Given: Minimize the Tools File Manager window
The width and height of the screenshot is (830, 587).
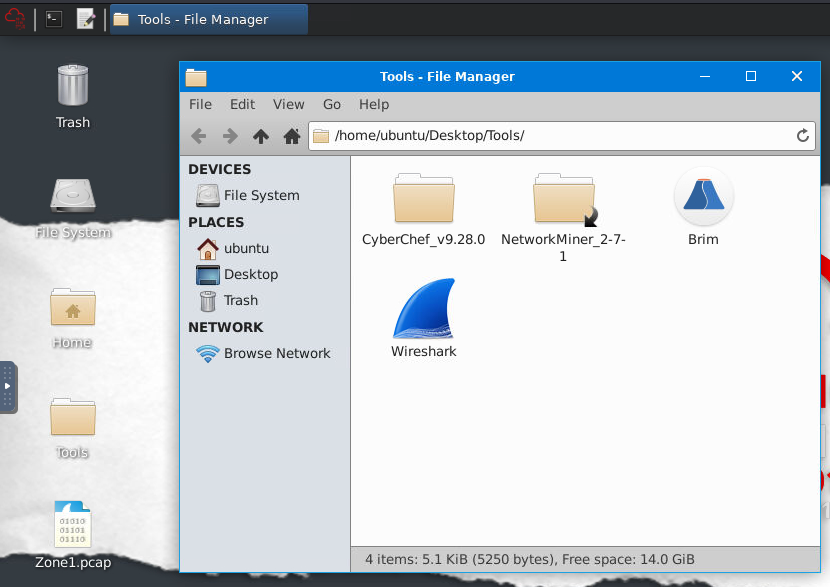Looking at the screenshot, I should 705,77.
